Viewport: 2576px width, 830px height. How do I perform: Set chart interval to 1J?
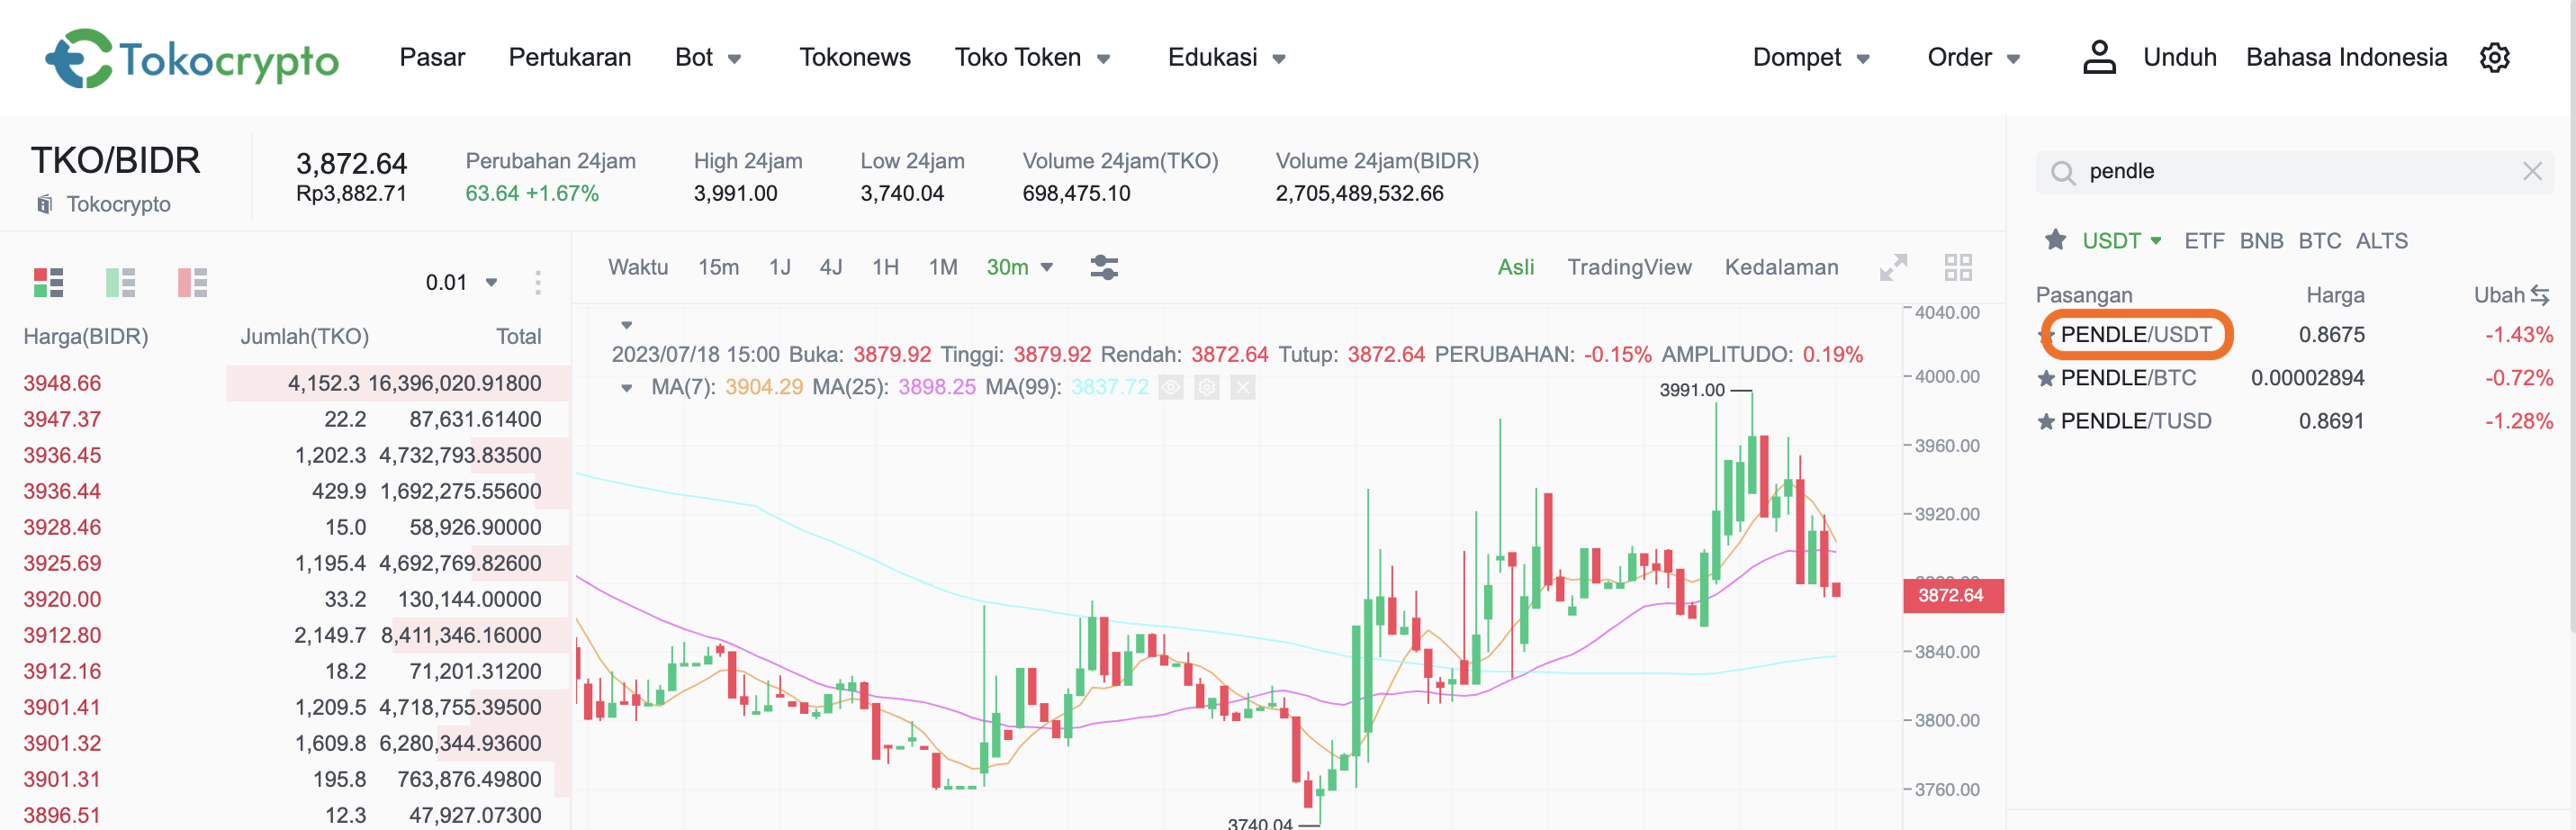click(x=779, y=267)
